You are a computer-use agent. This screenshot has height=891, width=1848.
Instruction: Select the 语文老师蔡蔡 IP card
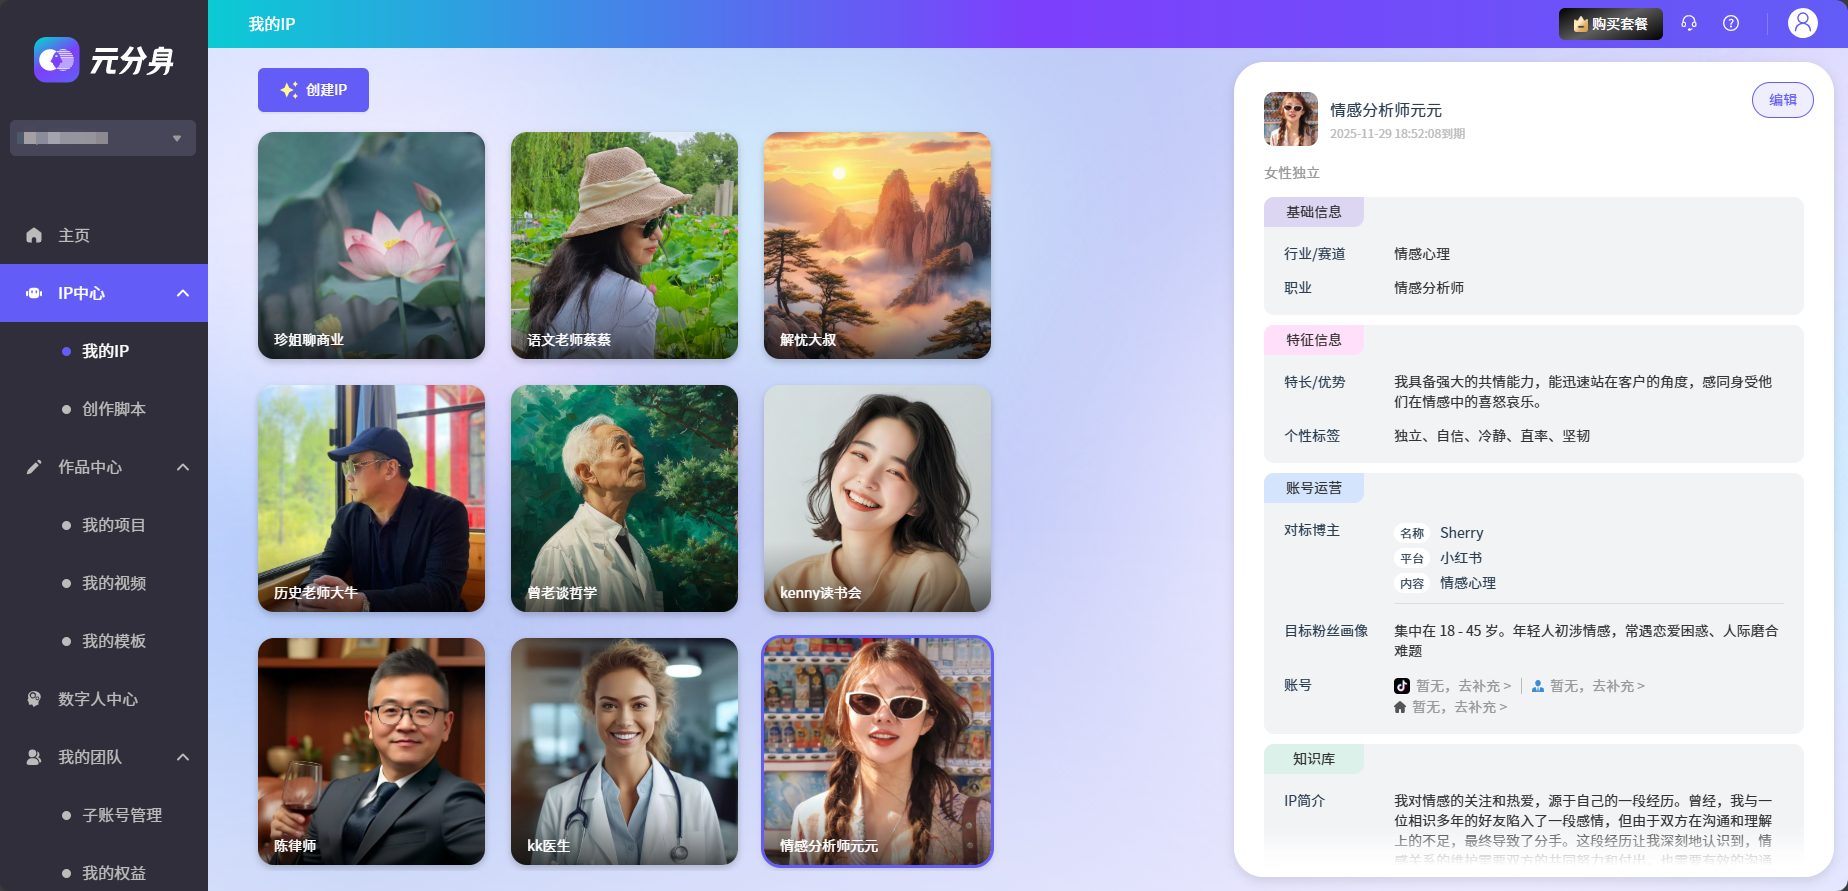(x=624, y=245)
